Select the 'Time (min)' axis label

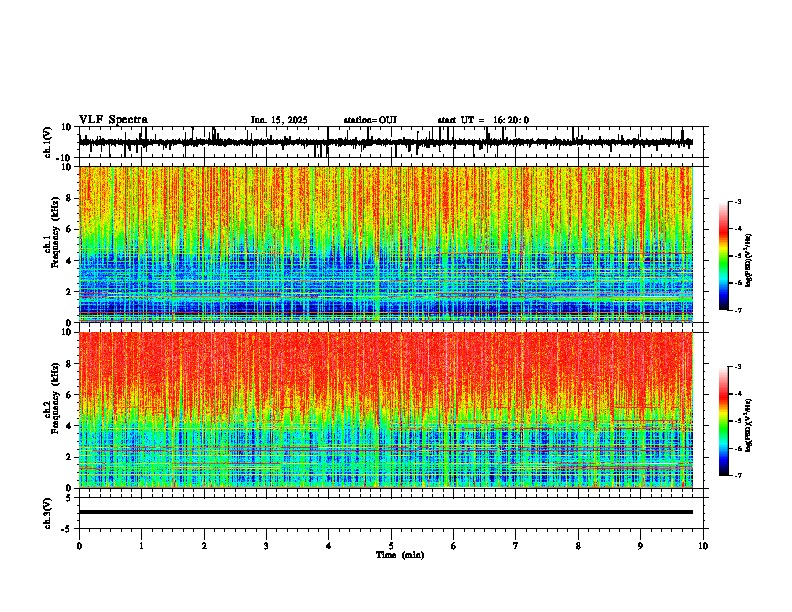pyautogui.click(x=400, y=555)
